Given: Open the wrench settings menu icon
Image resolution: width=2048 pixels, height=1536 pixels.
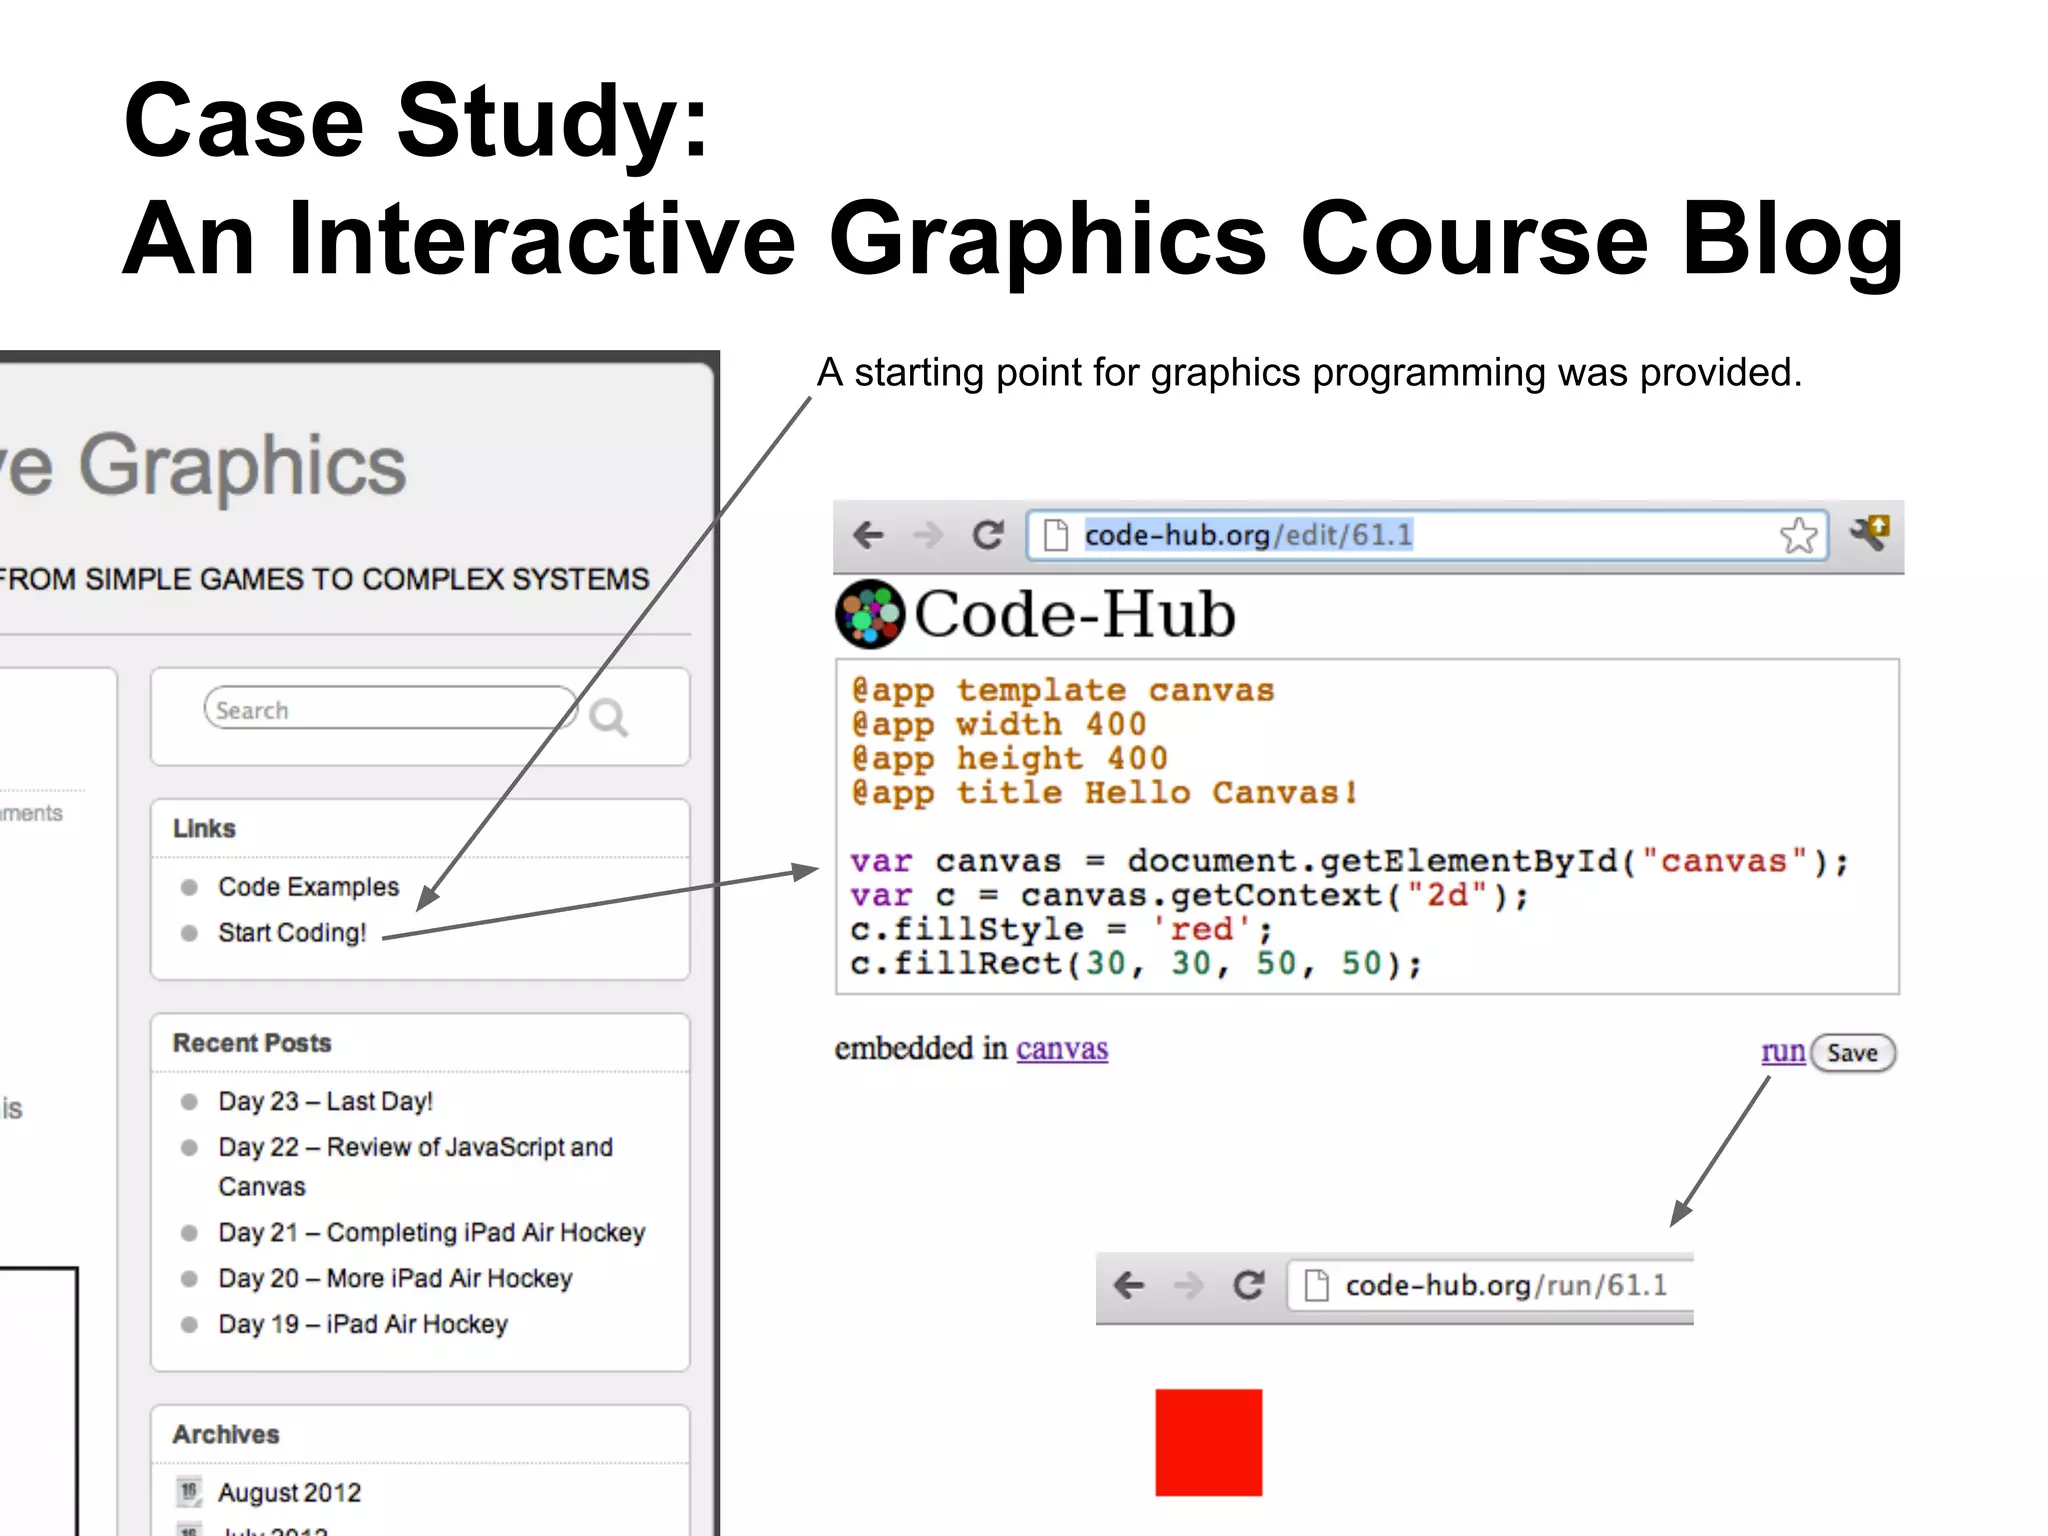Looking at the screenshot, I should 1869,533.
